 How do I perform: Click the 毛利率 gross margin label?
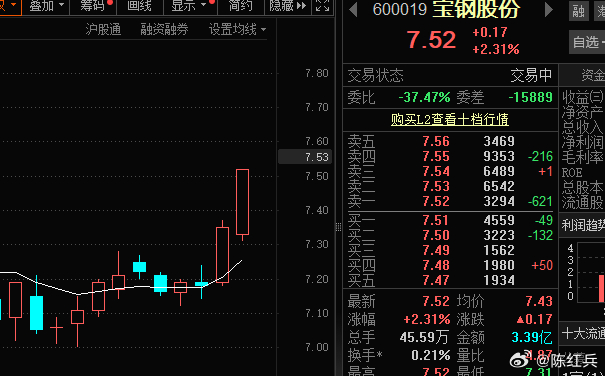pos(583,158)
